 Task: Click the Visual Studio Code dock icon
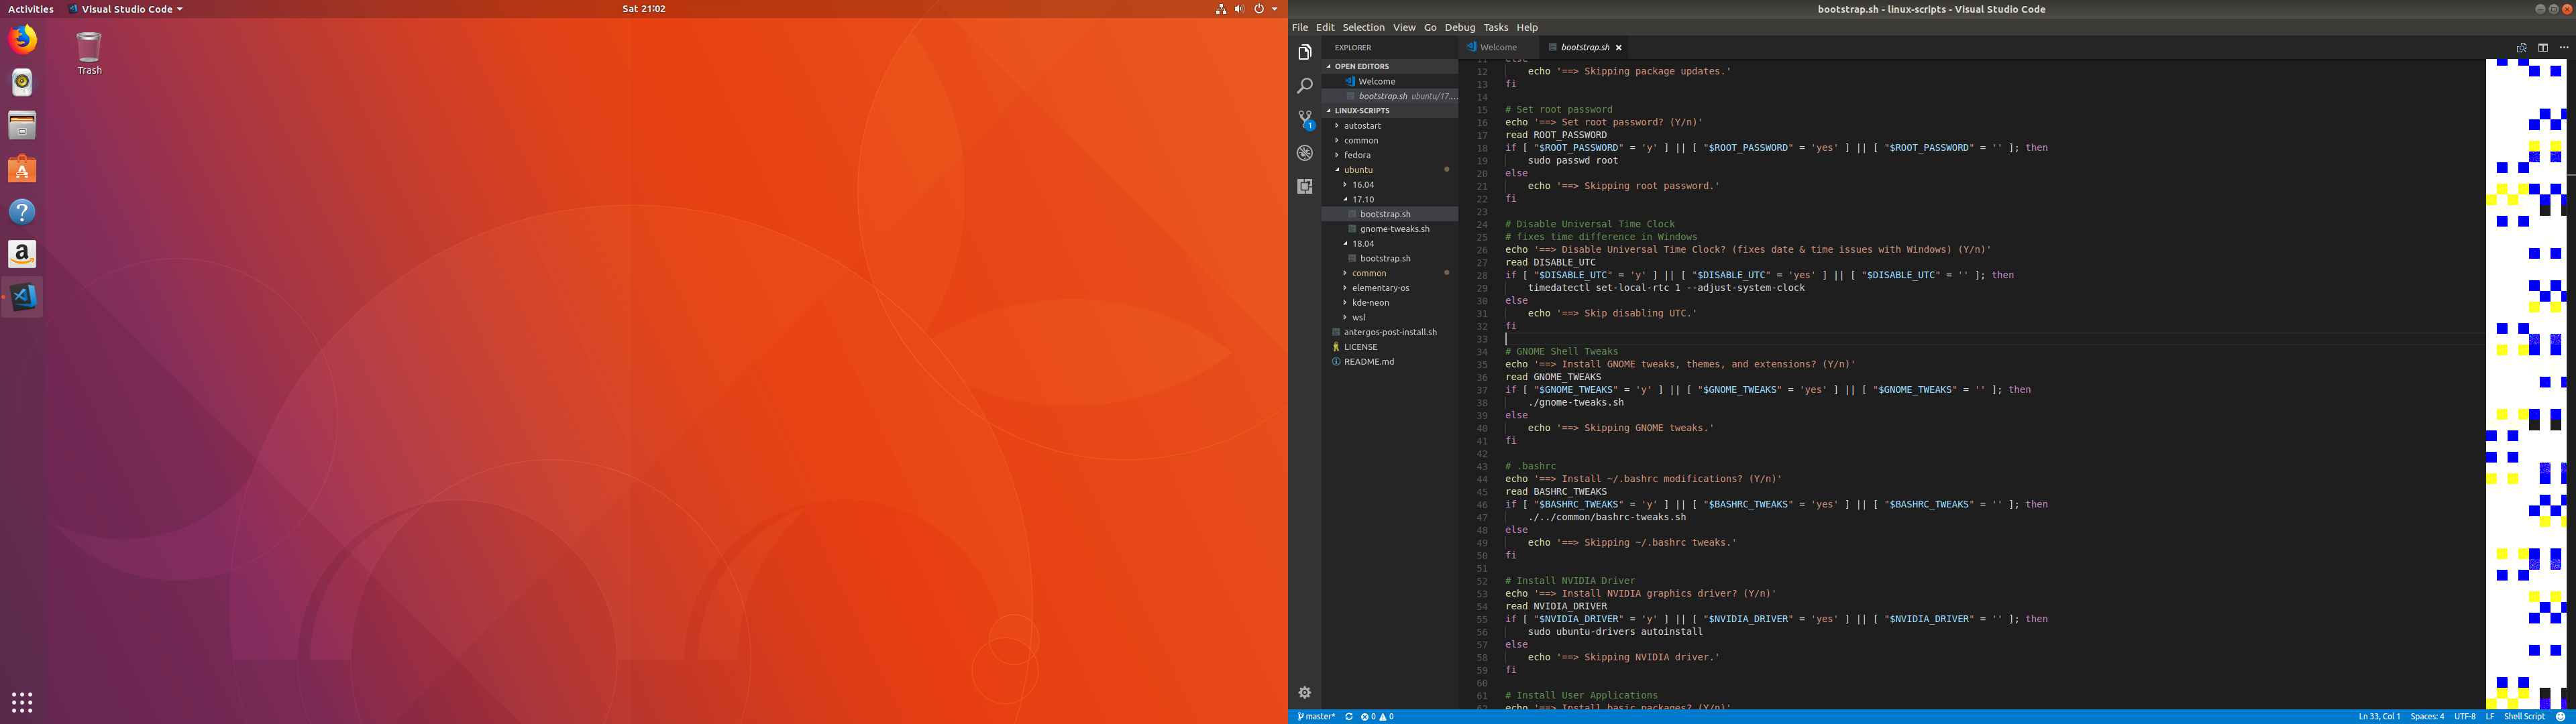[22, 297]
